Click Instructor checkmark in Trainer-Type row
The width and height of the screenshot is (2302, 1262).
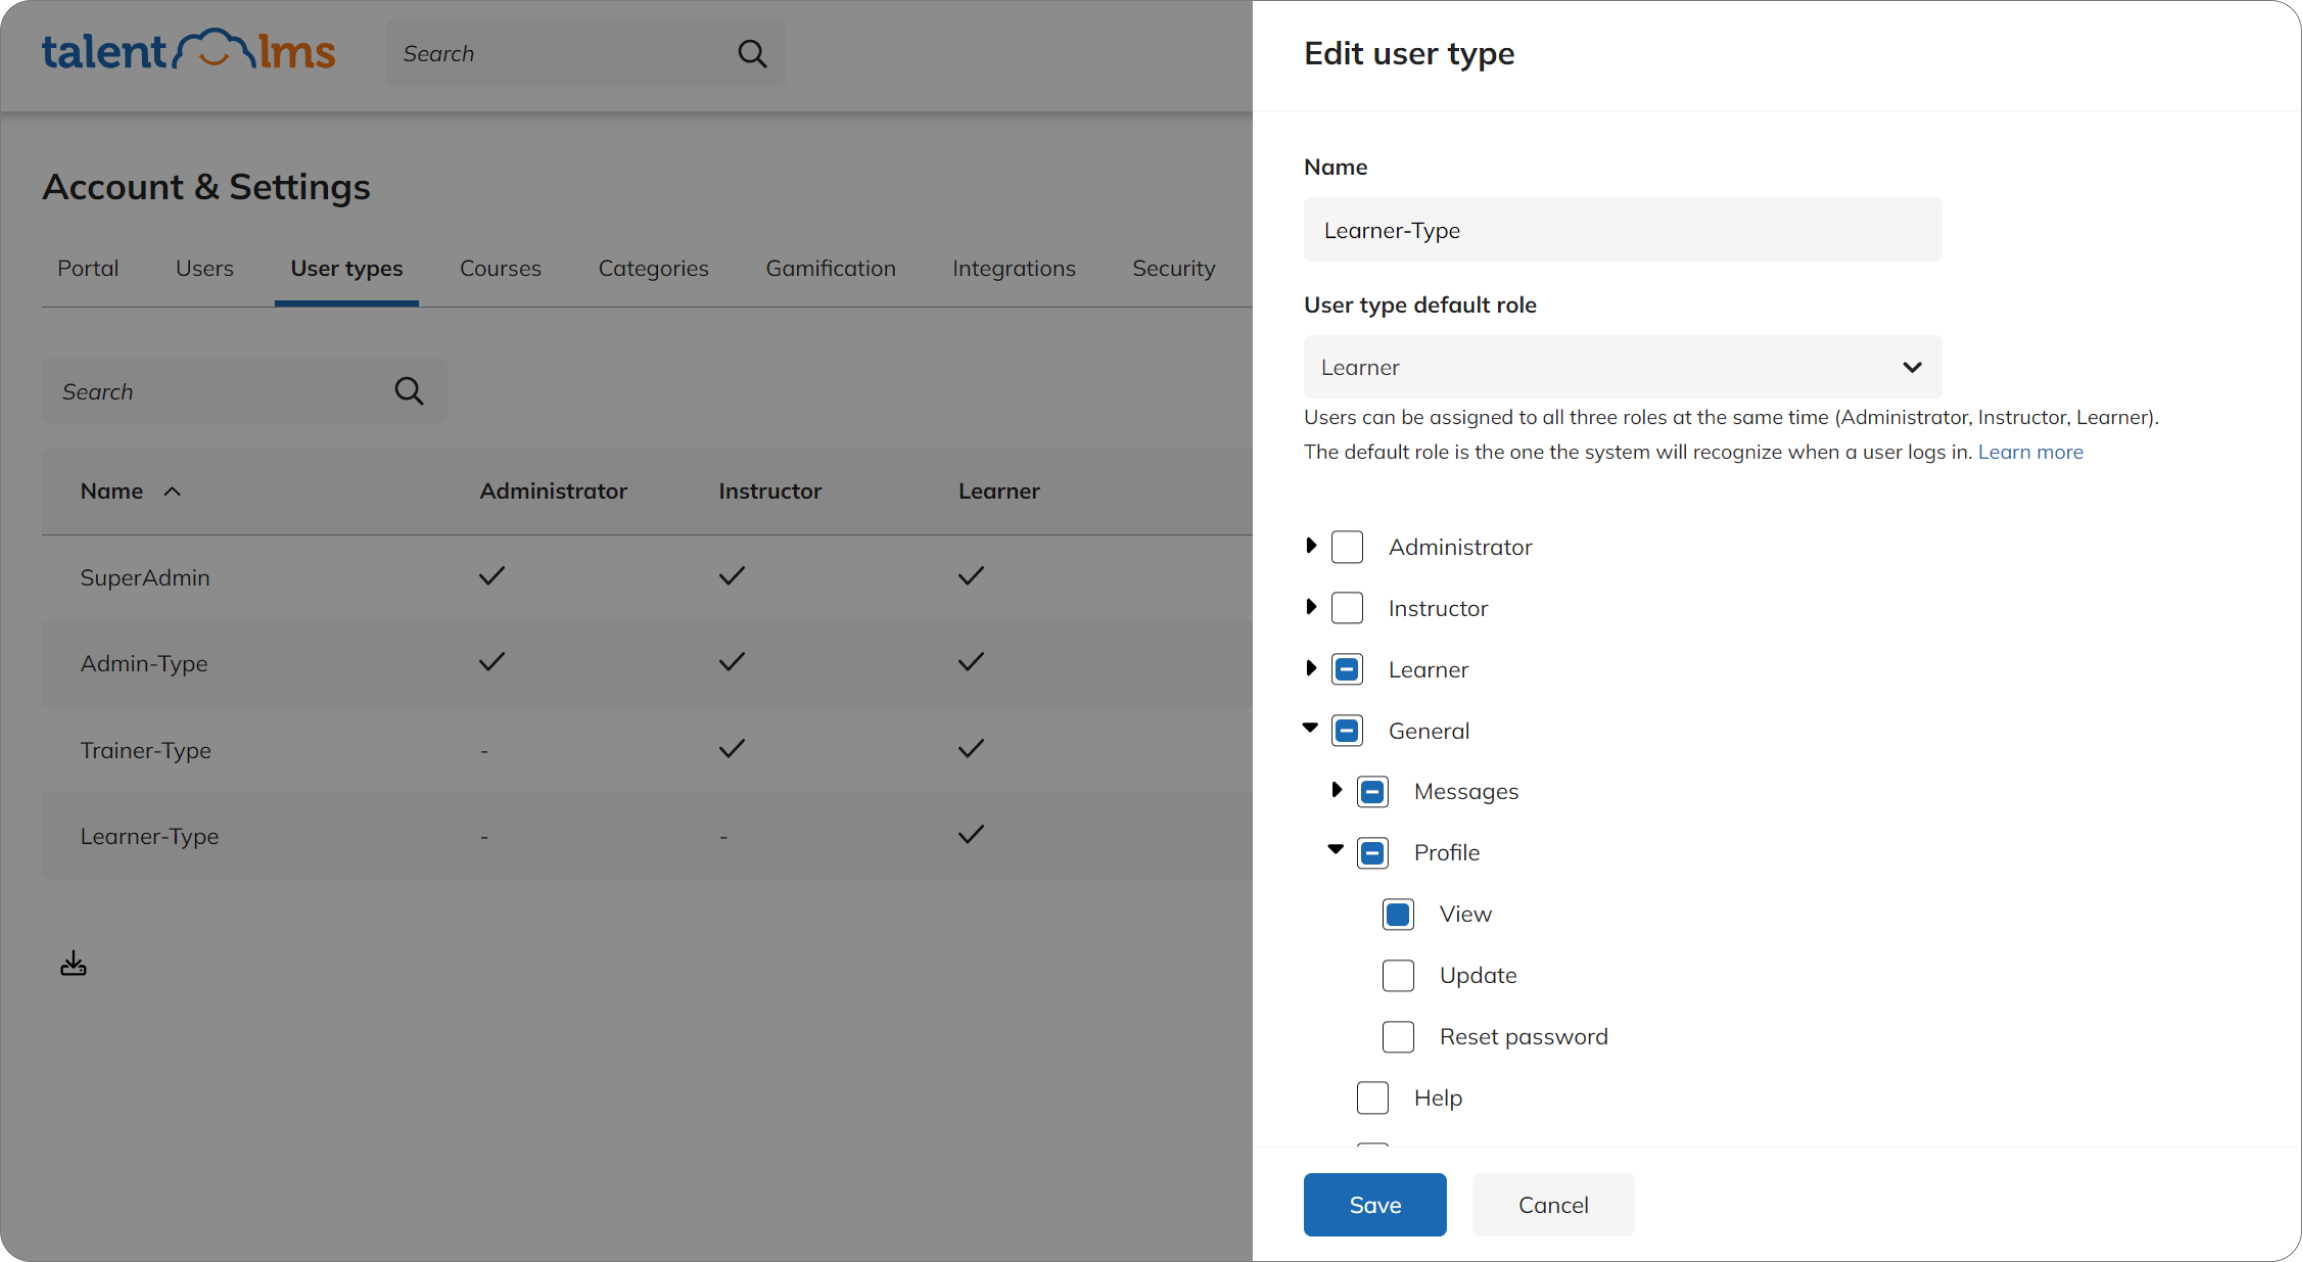(x=731, y=749)
